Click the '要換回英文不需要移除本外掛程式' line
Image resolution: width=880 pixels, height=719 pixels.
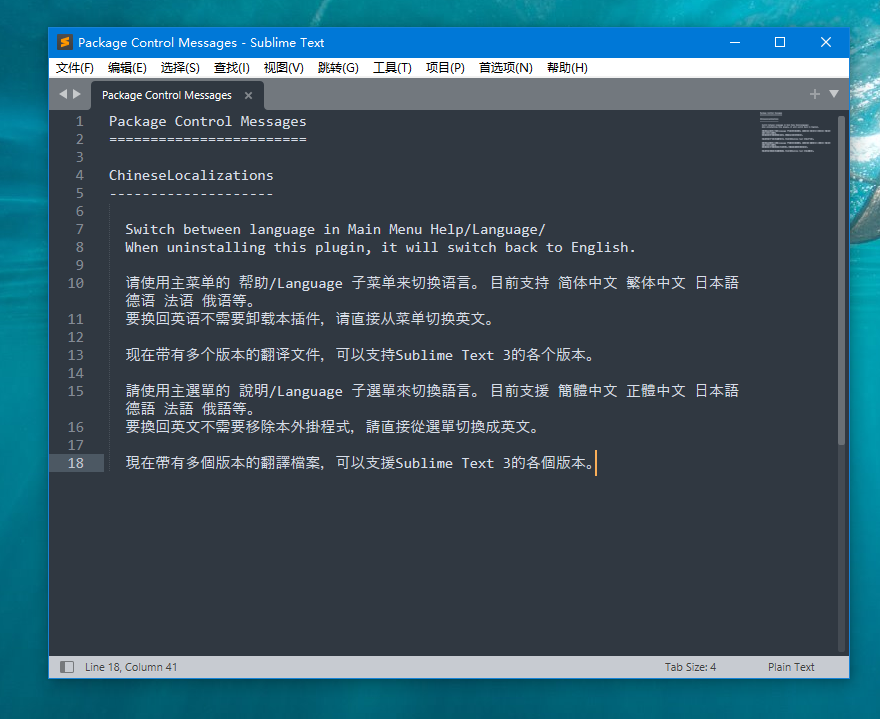tap(332, 427)
